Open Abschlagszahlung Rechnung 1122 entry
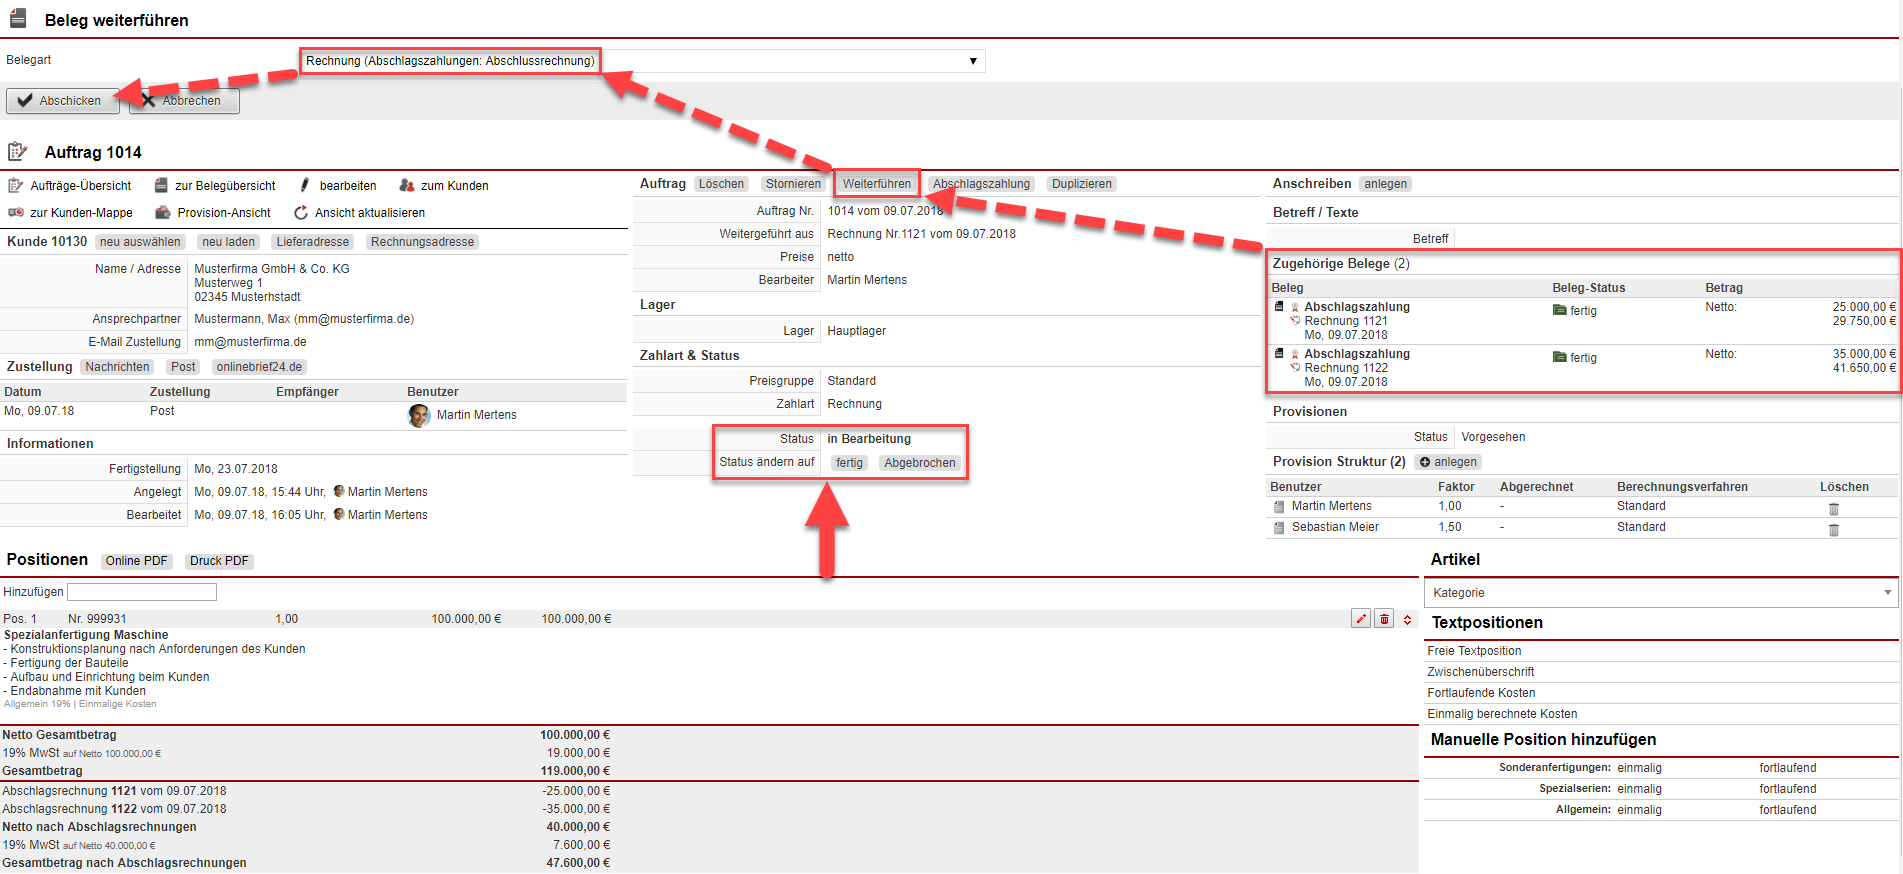 pyautogui.click(x=1357, y=354)
